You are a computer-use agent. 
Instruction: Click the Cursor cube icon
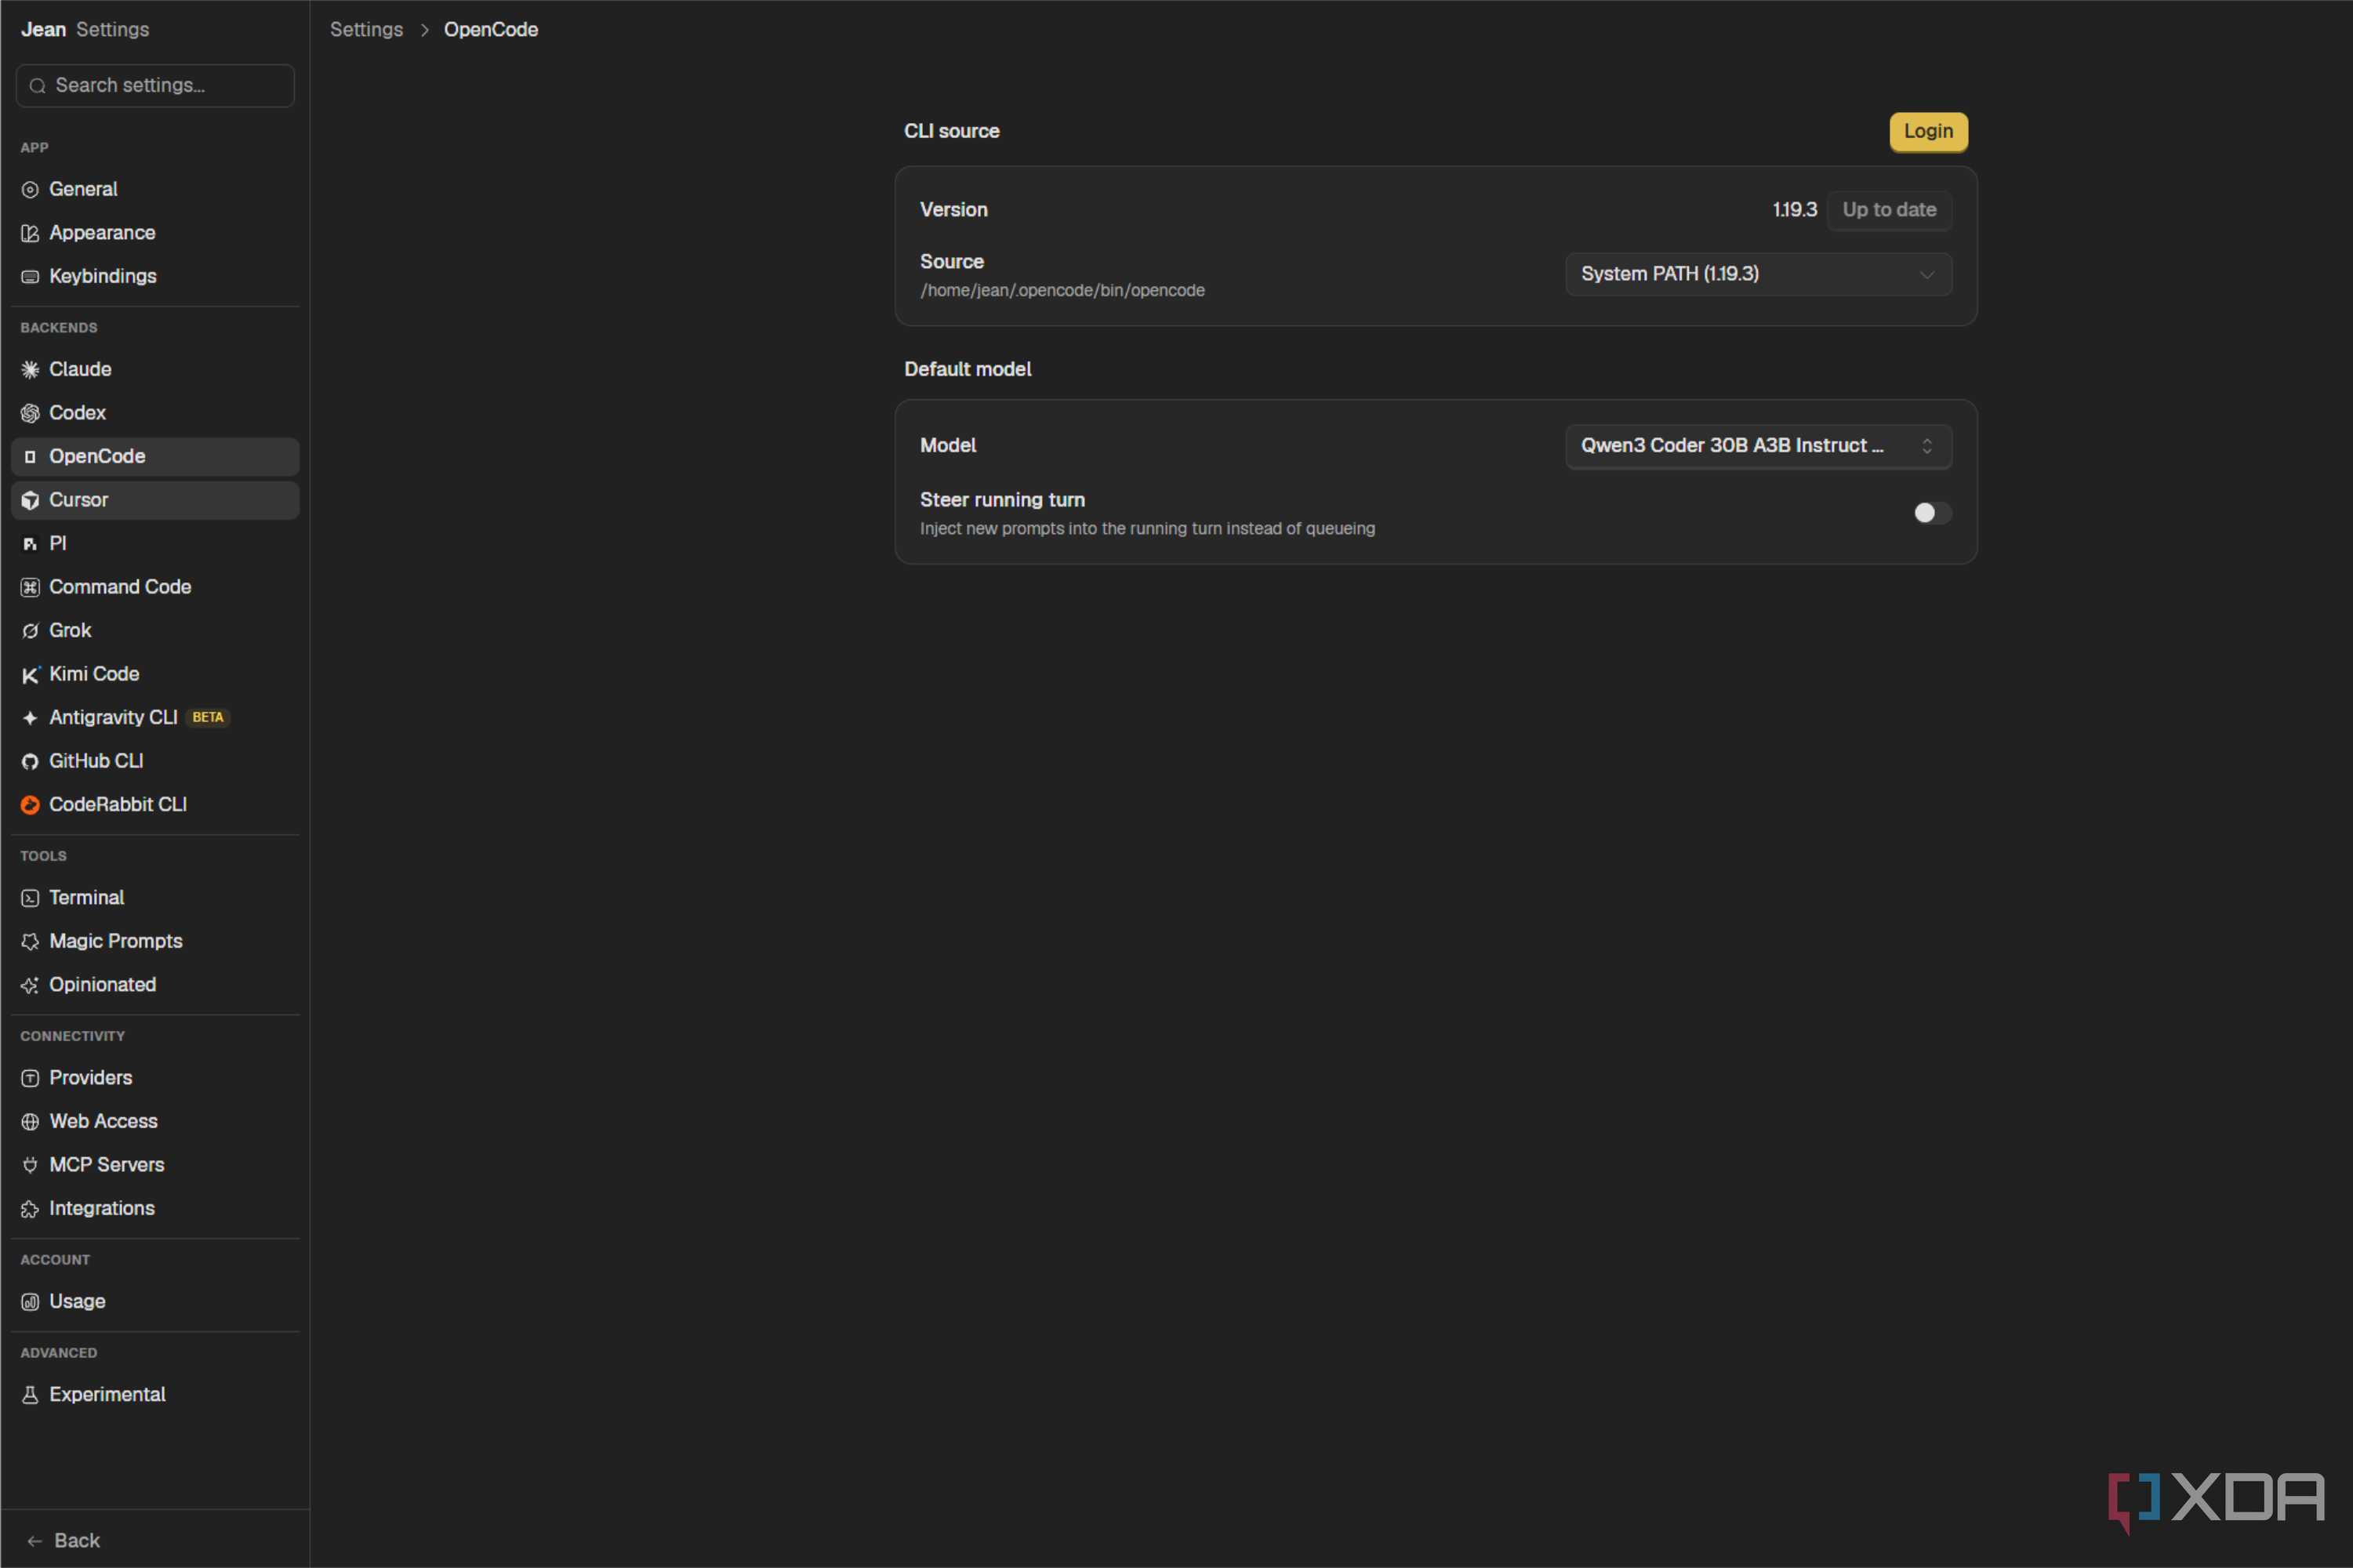(x=30, y=500)
